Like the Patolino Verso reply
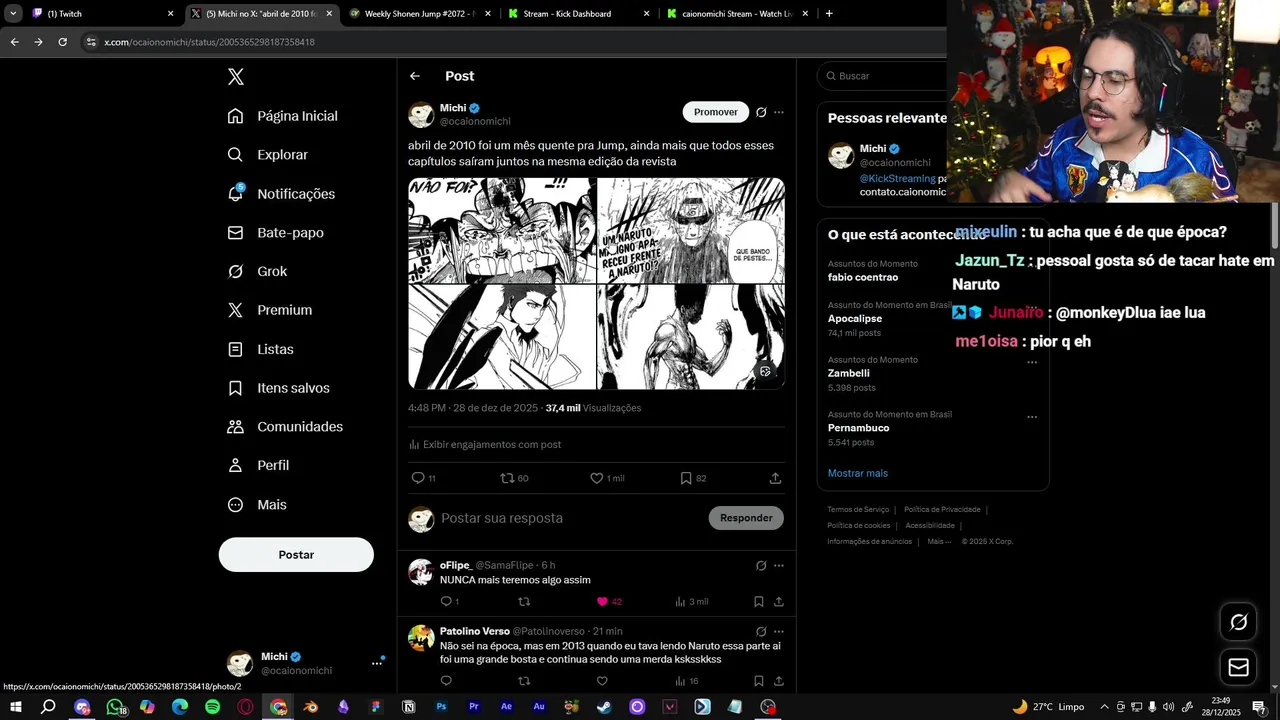Image resolution: width=1280 pixels, height=720 pixels. click(x=602, y=681)
